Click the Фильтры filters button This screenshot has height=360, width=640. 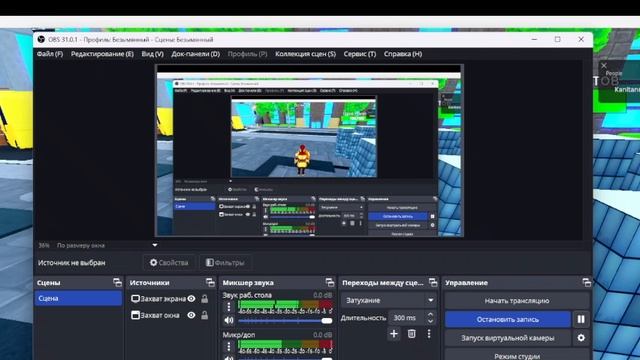(225, 262)
